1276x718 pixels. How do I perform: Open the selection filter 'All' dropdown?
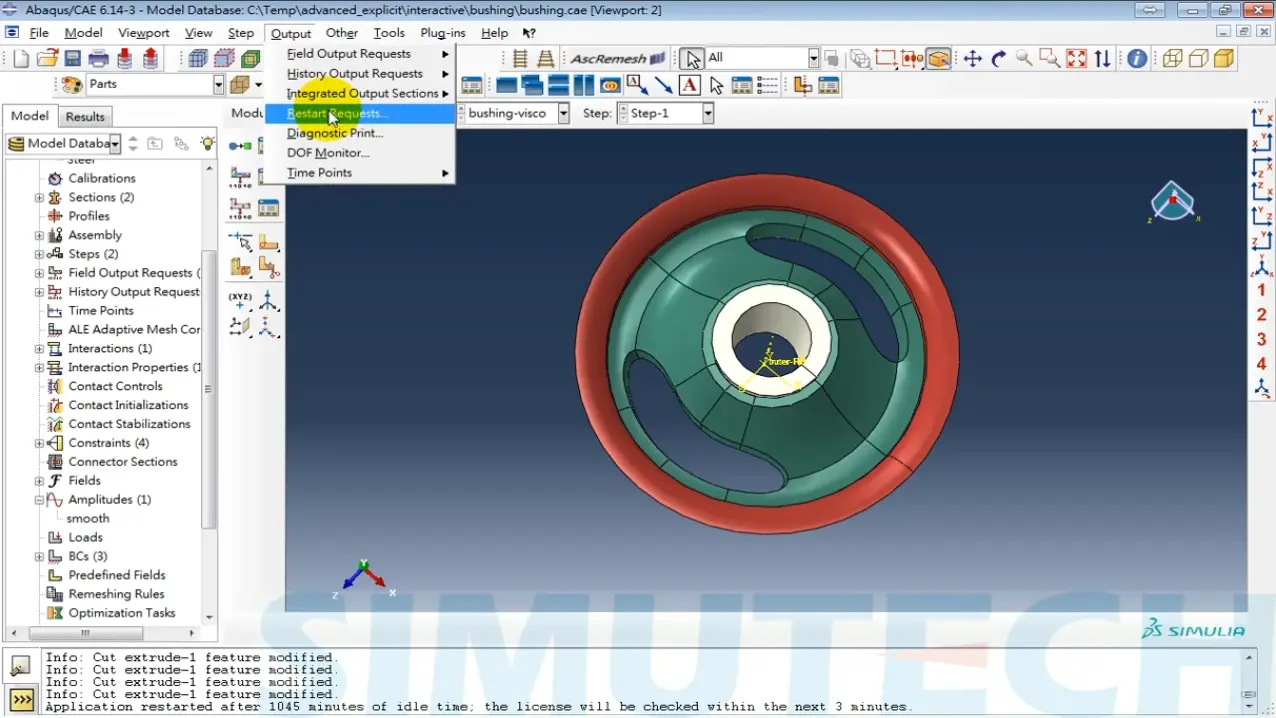point(814,58)
